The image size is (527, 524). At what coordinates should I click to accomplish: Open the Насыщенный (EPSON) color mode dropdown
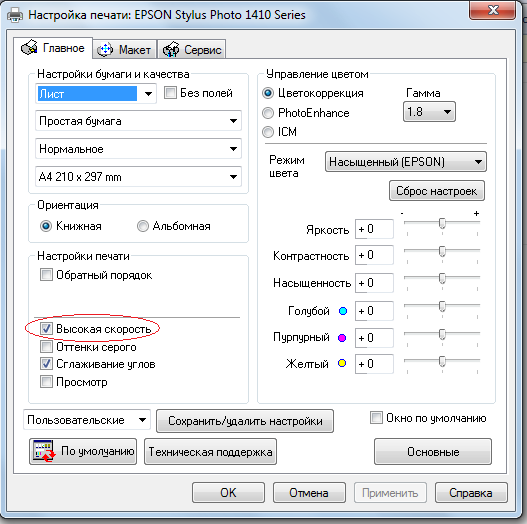click(x=406, y=162)
